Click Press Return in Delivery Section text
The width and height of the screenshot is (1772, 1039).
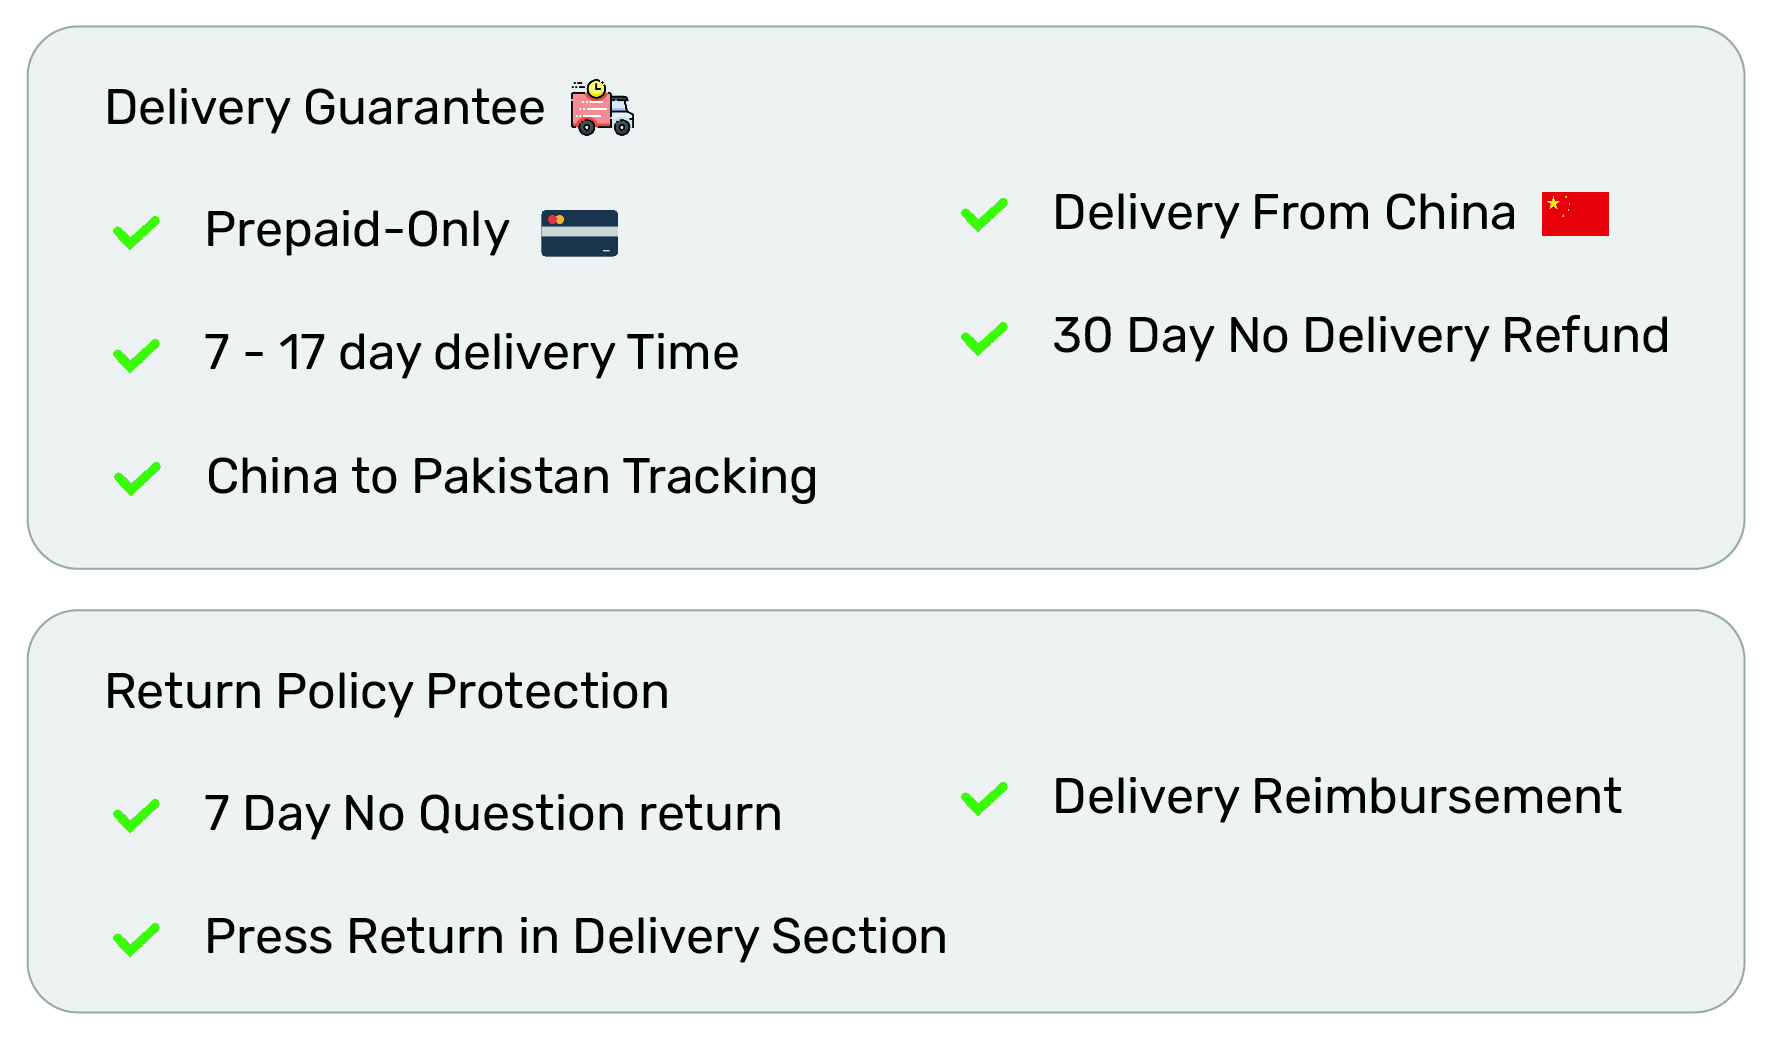[575, 937]
